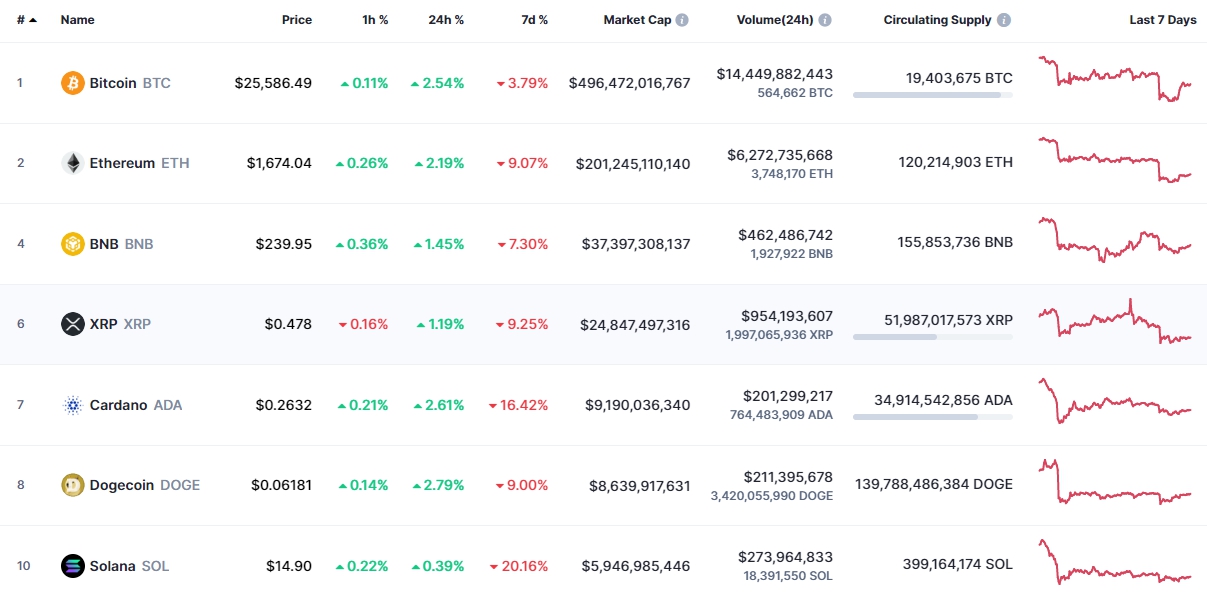Open Ethereum's last 7 days sparkline chart
The image size is (1207, 600).
click(1115, 160)
